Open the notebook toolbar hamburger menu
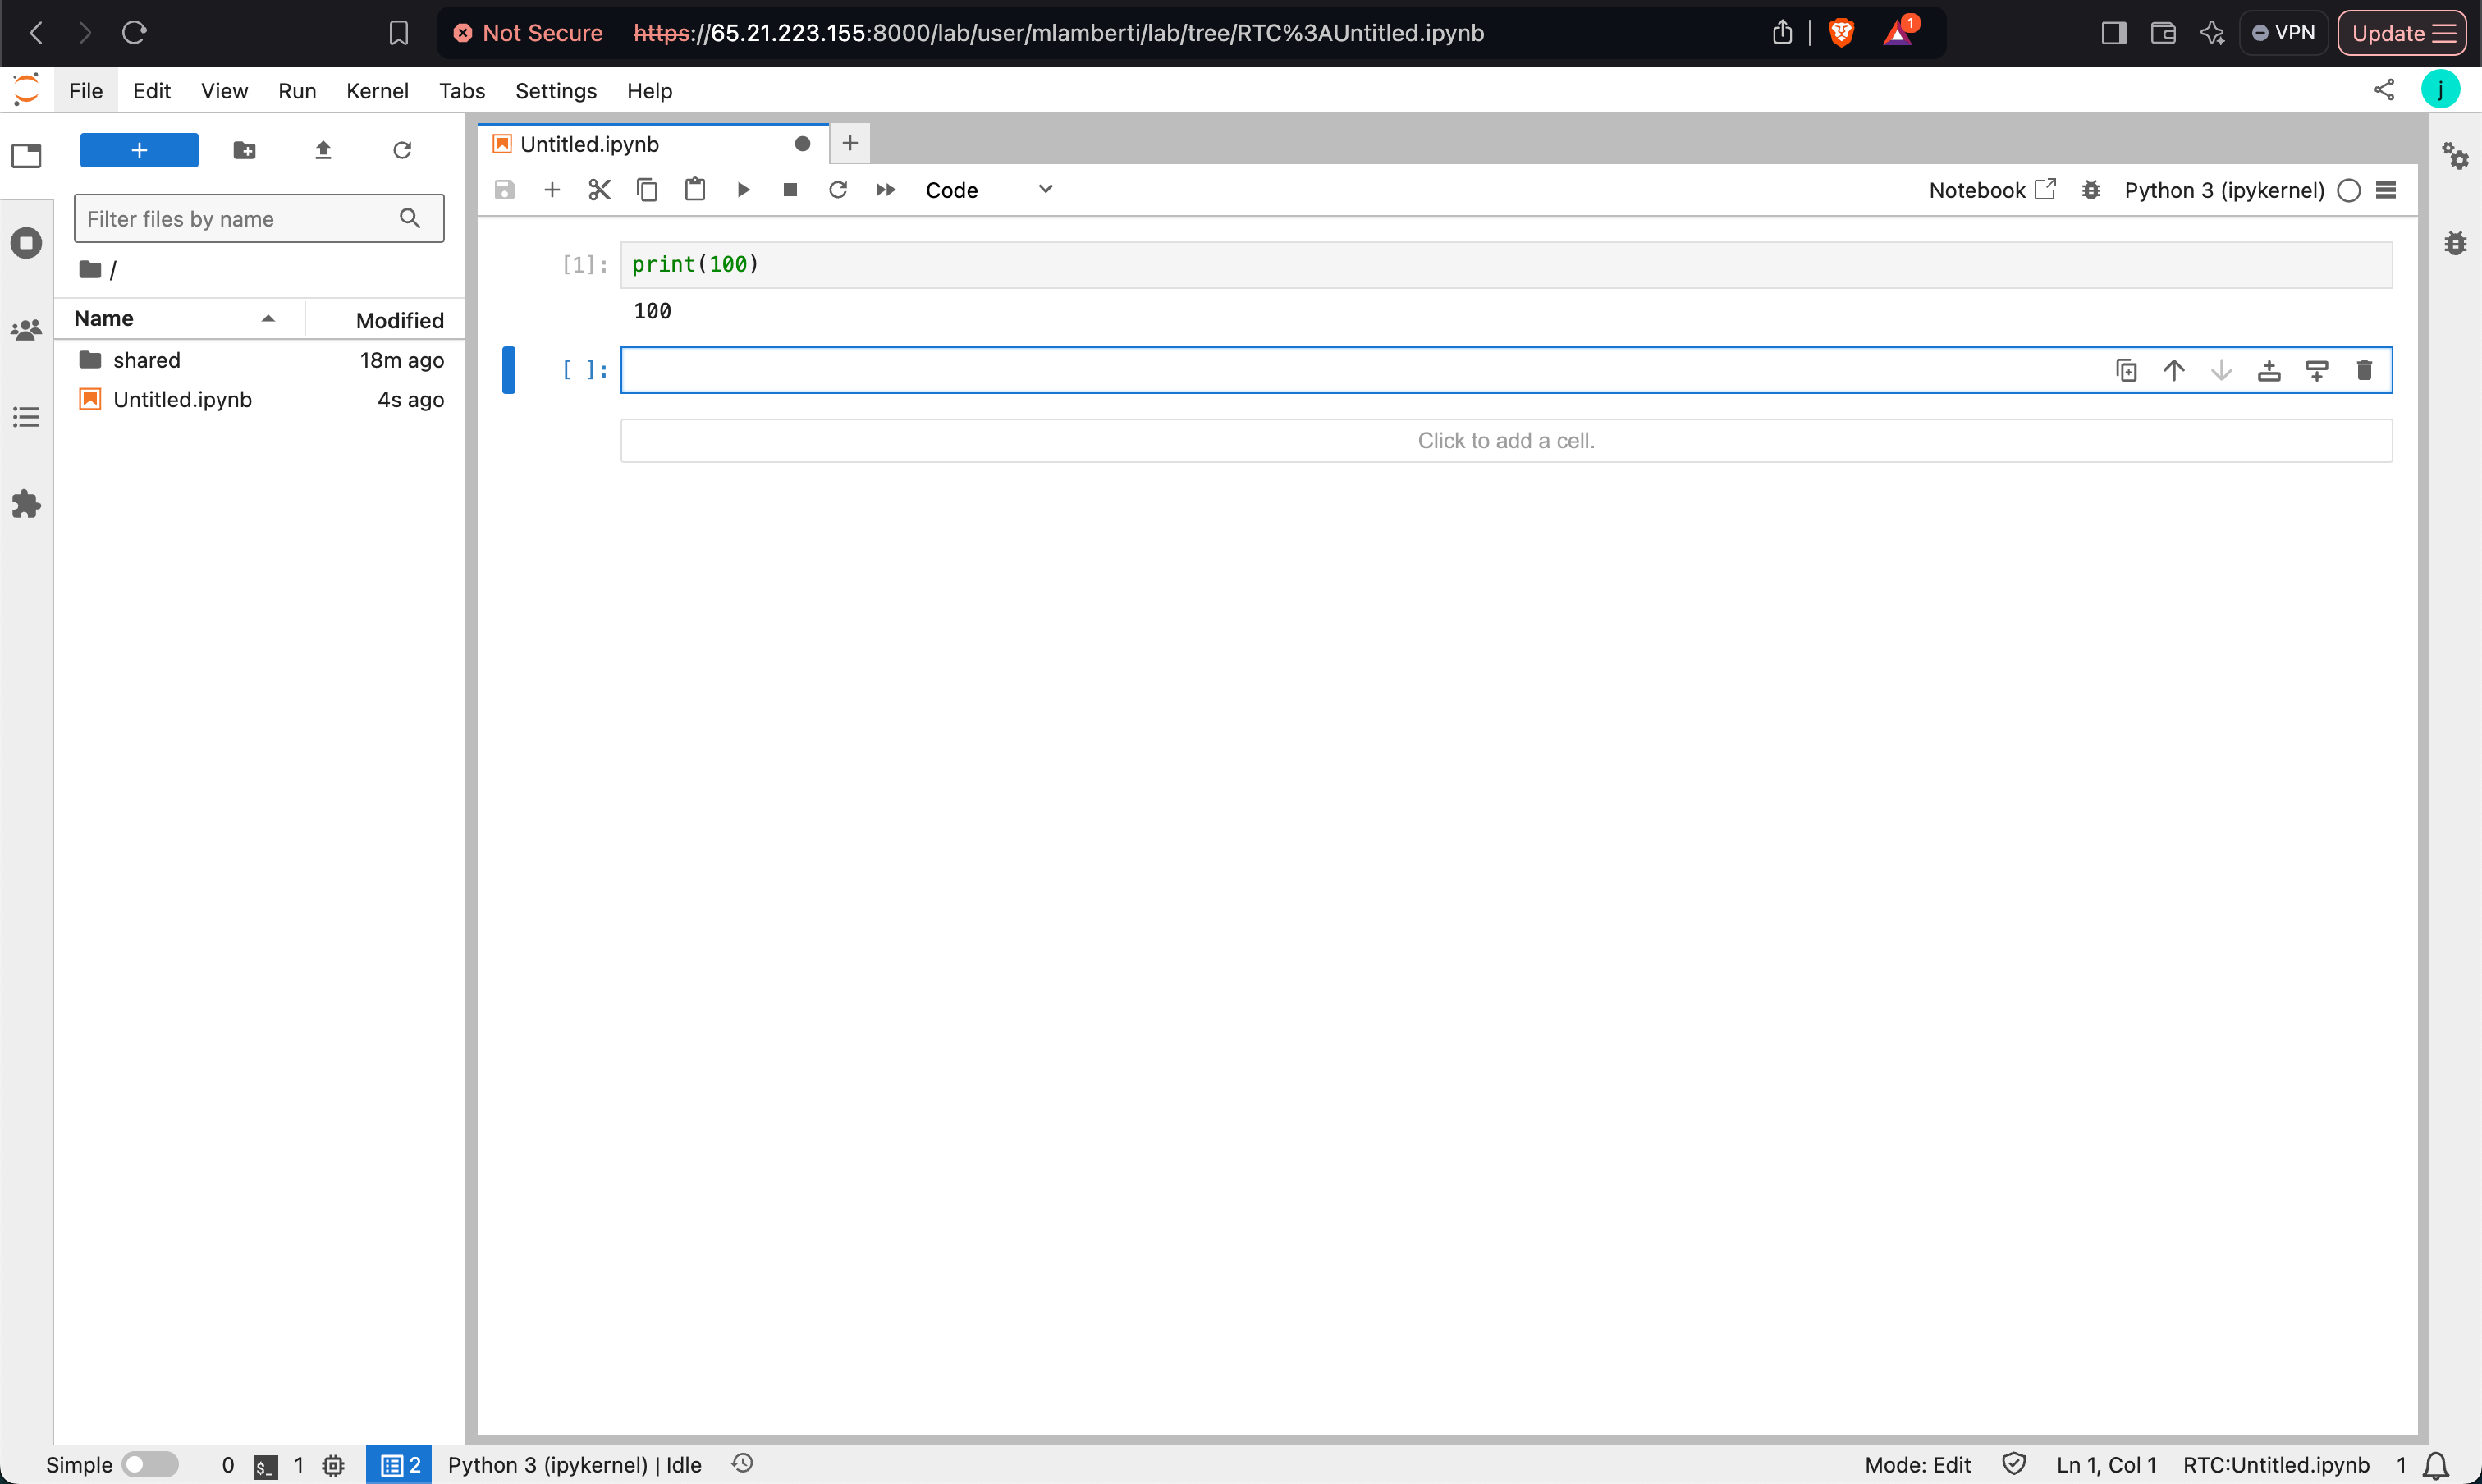The height and width of the screenshot is (1484, 2482). coord(2386,190)
